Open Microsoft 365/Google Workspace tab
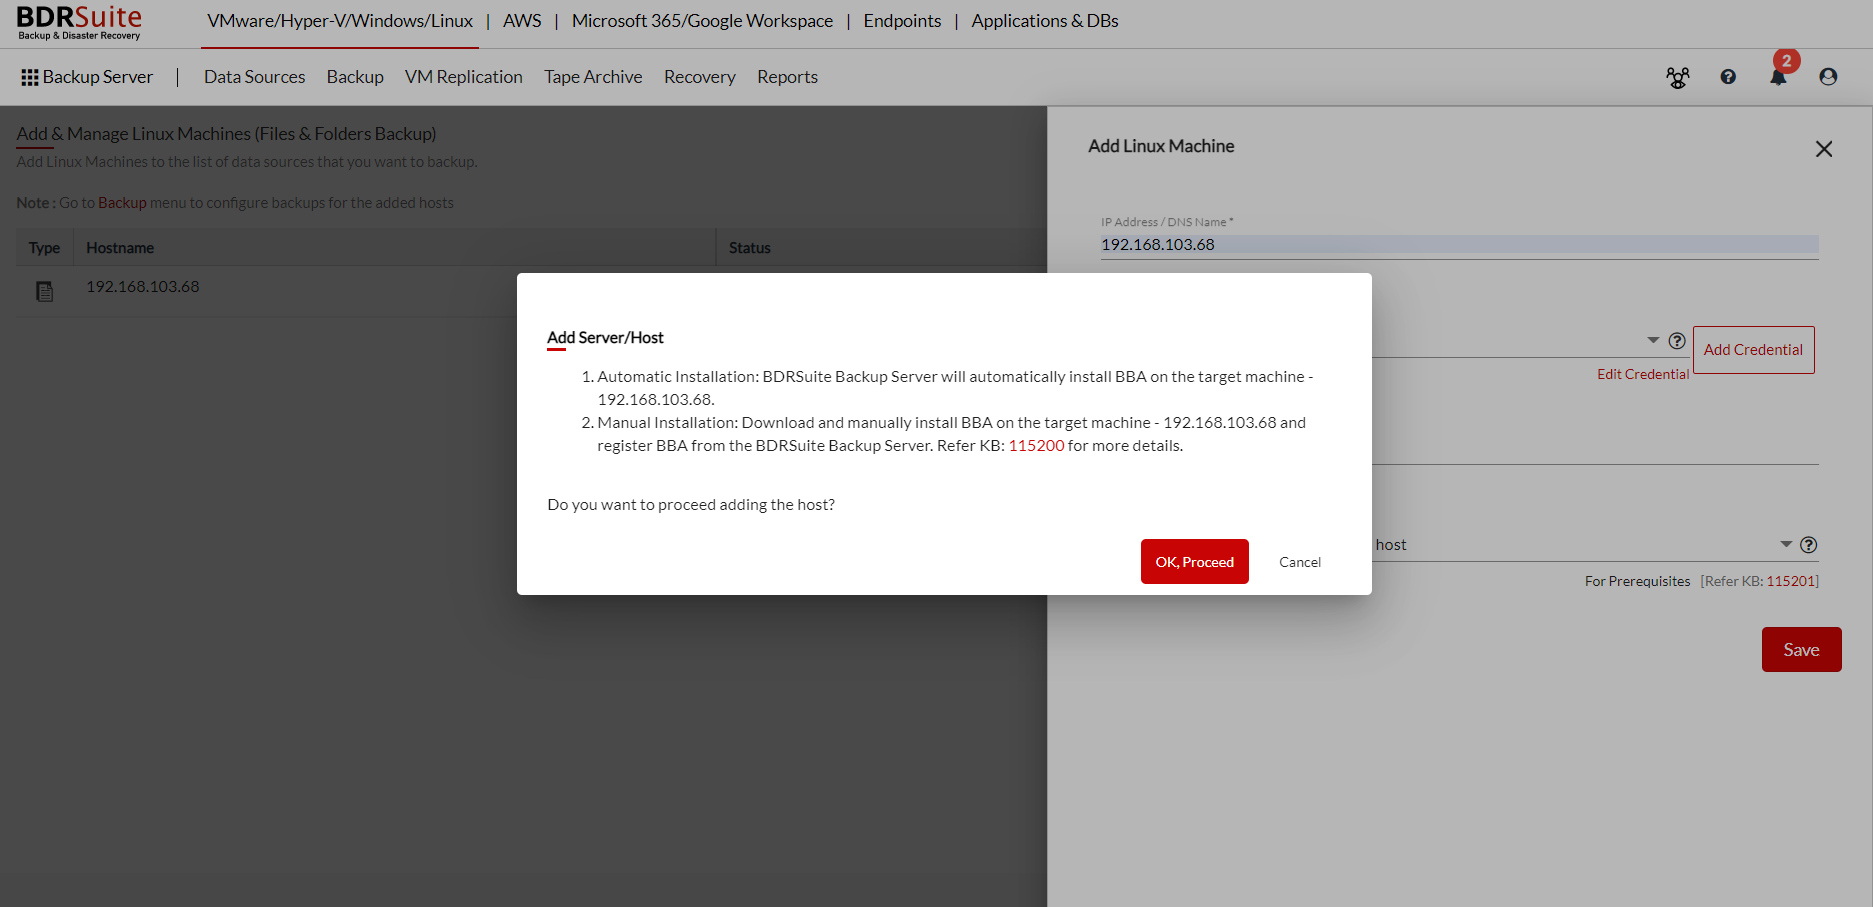The width and height of the screenshot is (1873, 907). 702,21
